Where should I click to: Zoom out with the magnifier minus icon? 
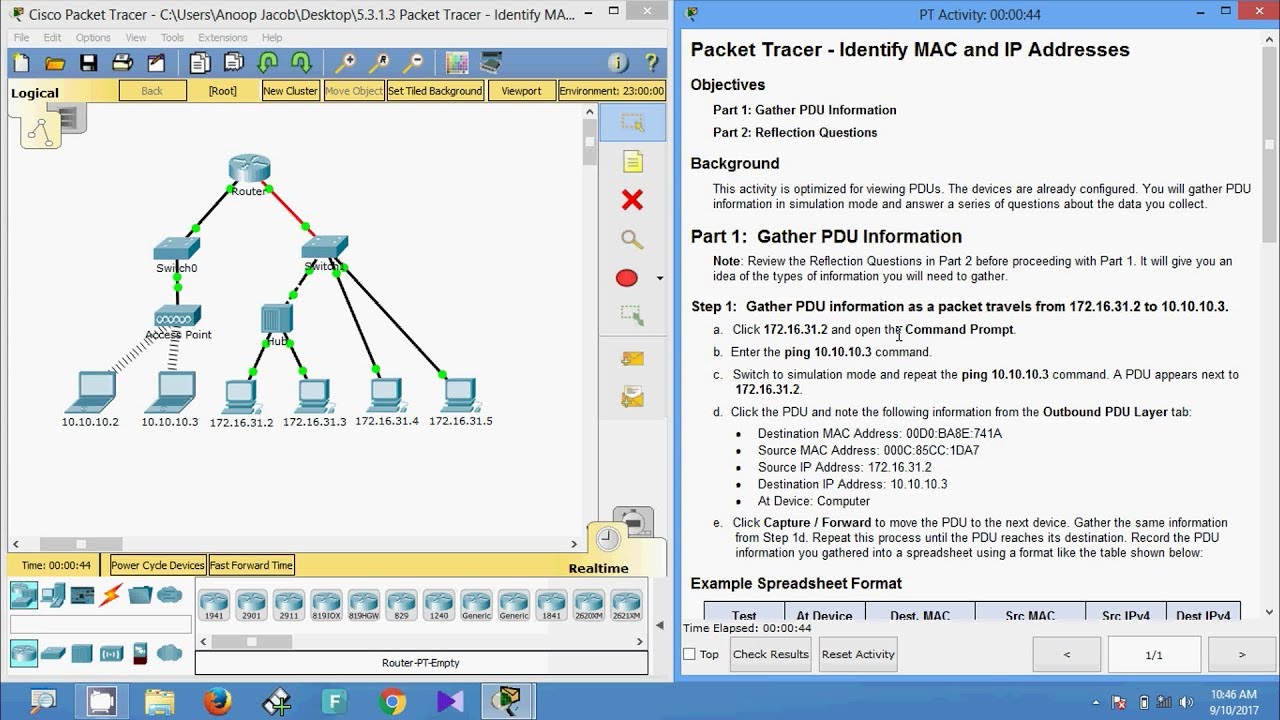412,64
